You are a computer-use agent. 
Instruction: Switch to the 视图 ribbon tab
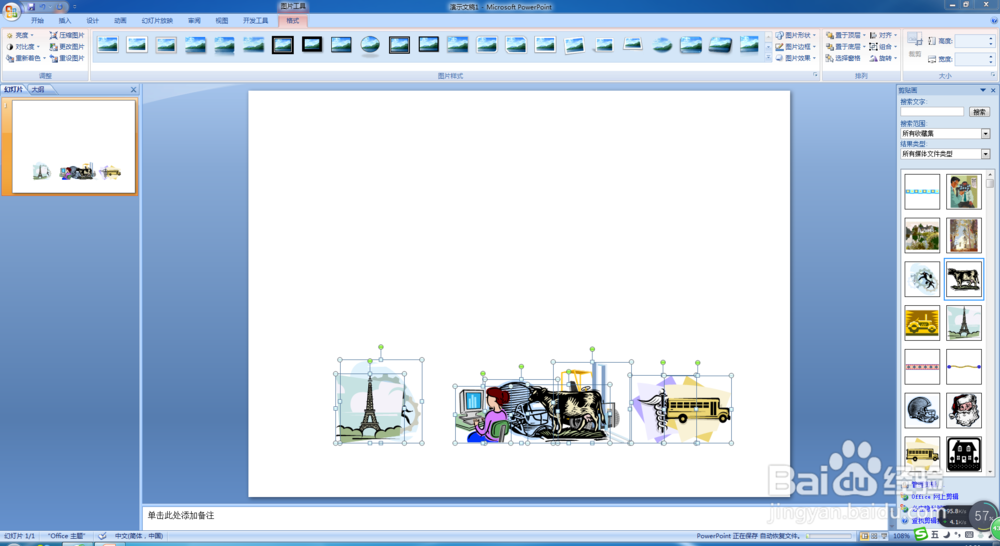click(221, 21)
